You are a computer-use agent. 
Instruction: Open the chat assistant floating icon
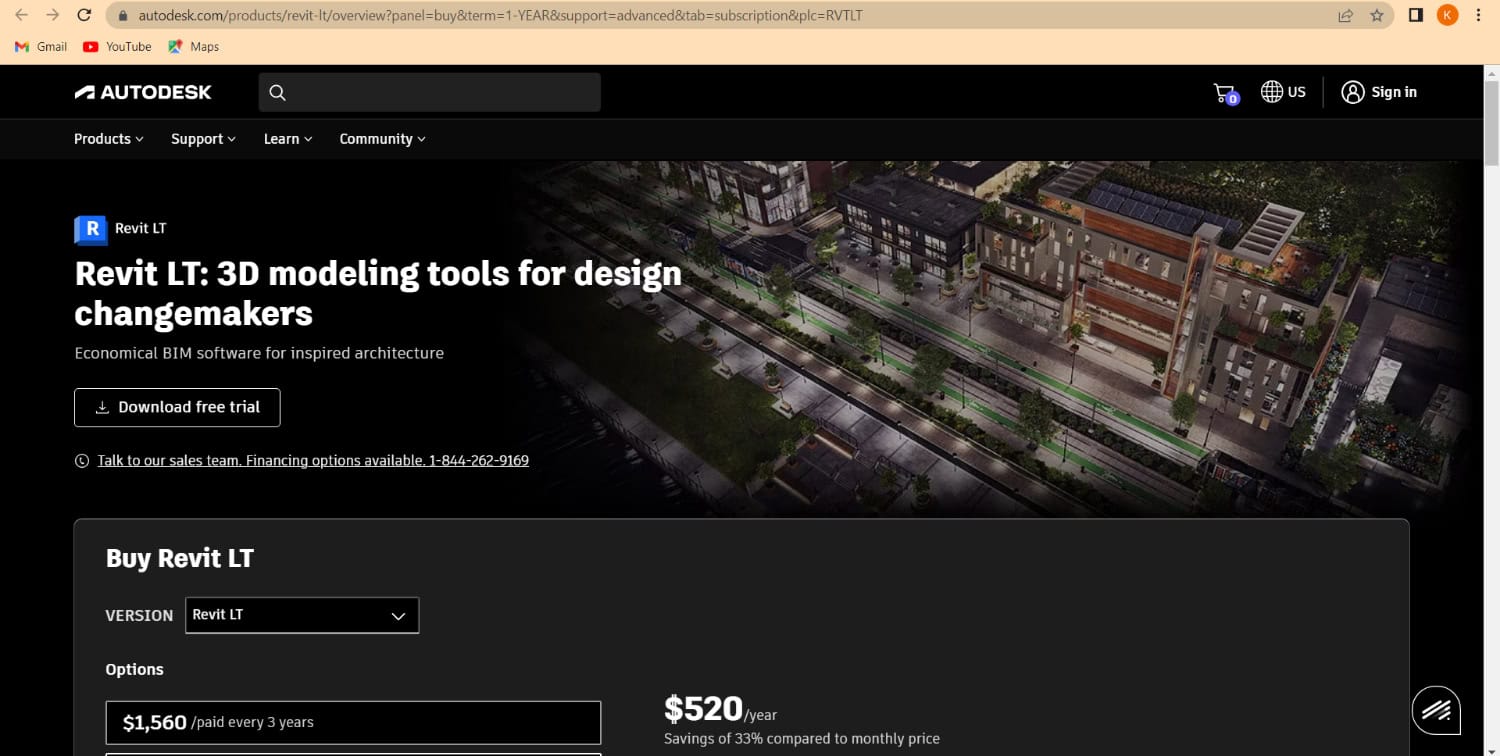pos(1437,711)
